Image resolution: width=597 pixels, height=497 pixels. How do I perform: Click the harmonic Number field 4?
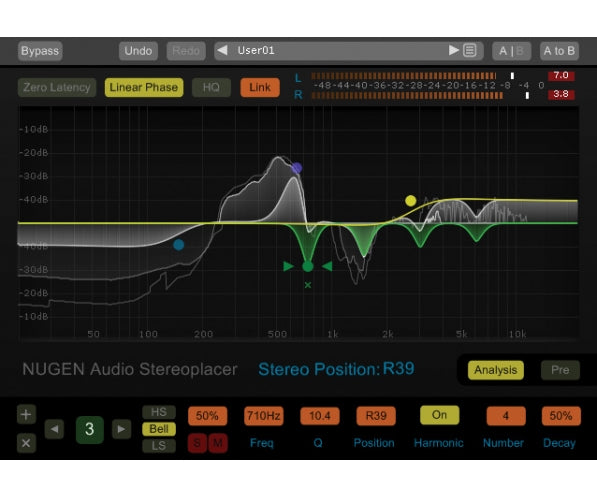(506, 415)
